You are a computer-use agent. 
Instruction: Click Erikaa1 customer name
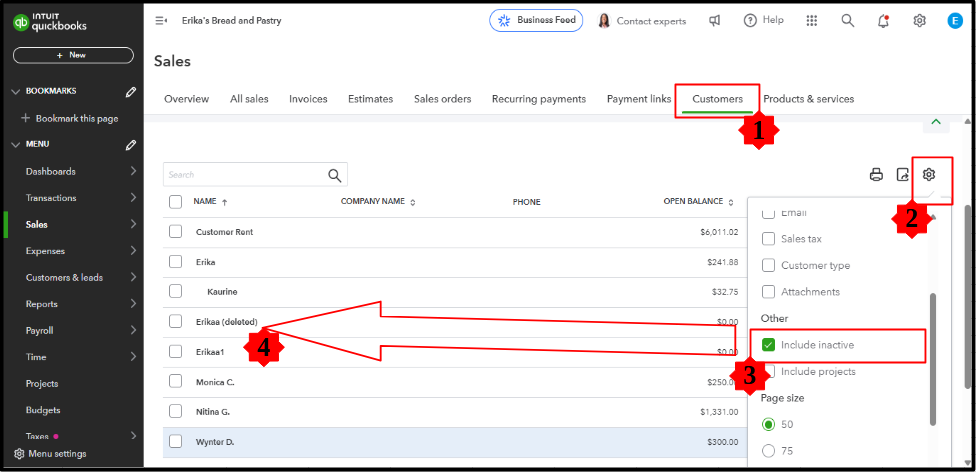click(x=210, y=352)
